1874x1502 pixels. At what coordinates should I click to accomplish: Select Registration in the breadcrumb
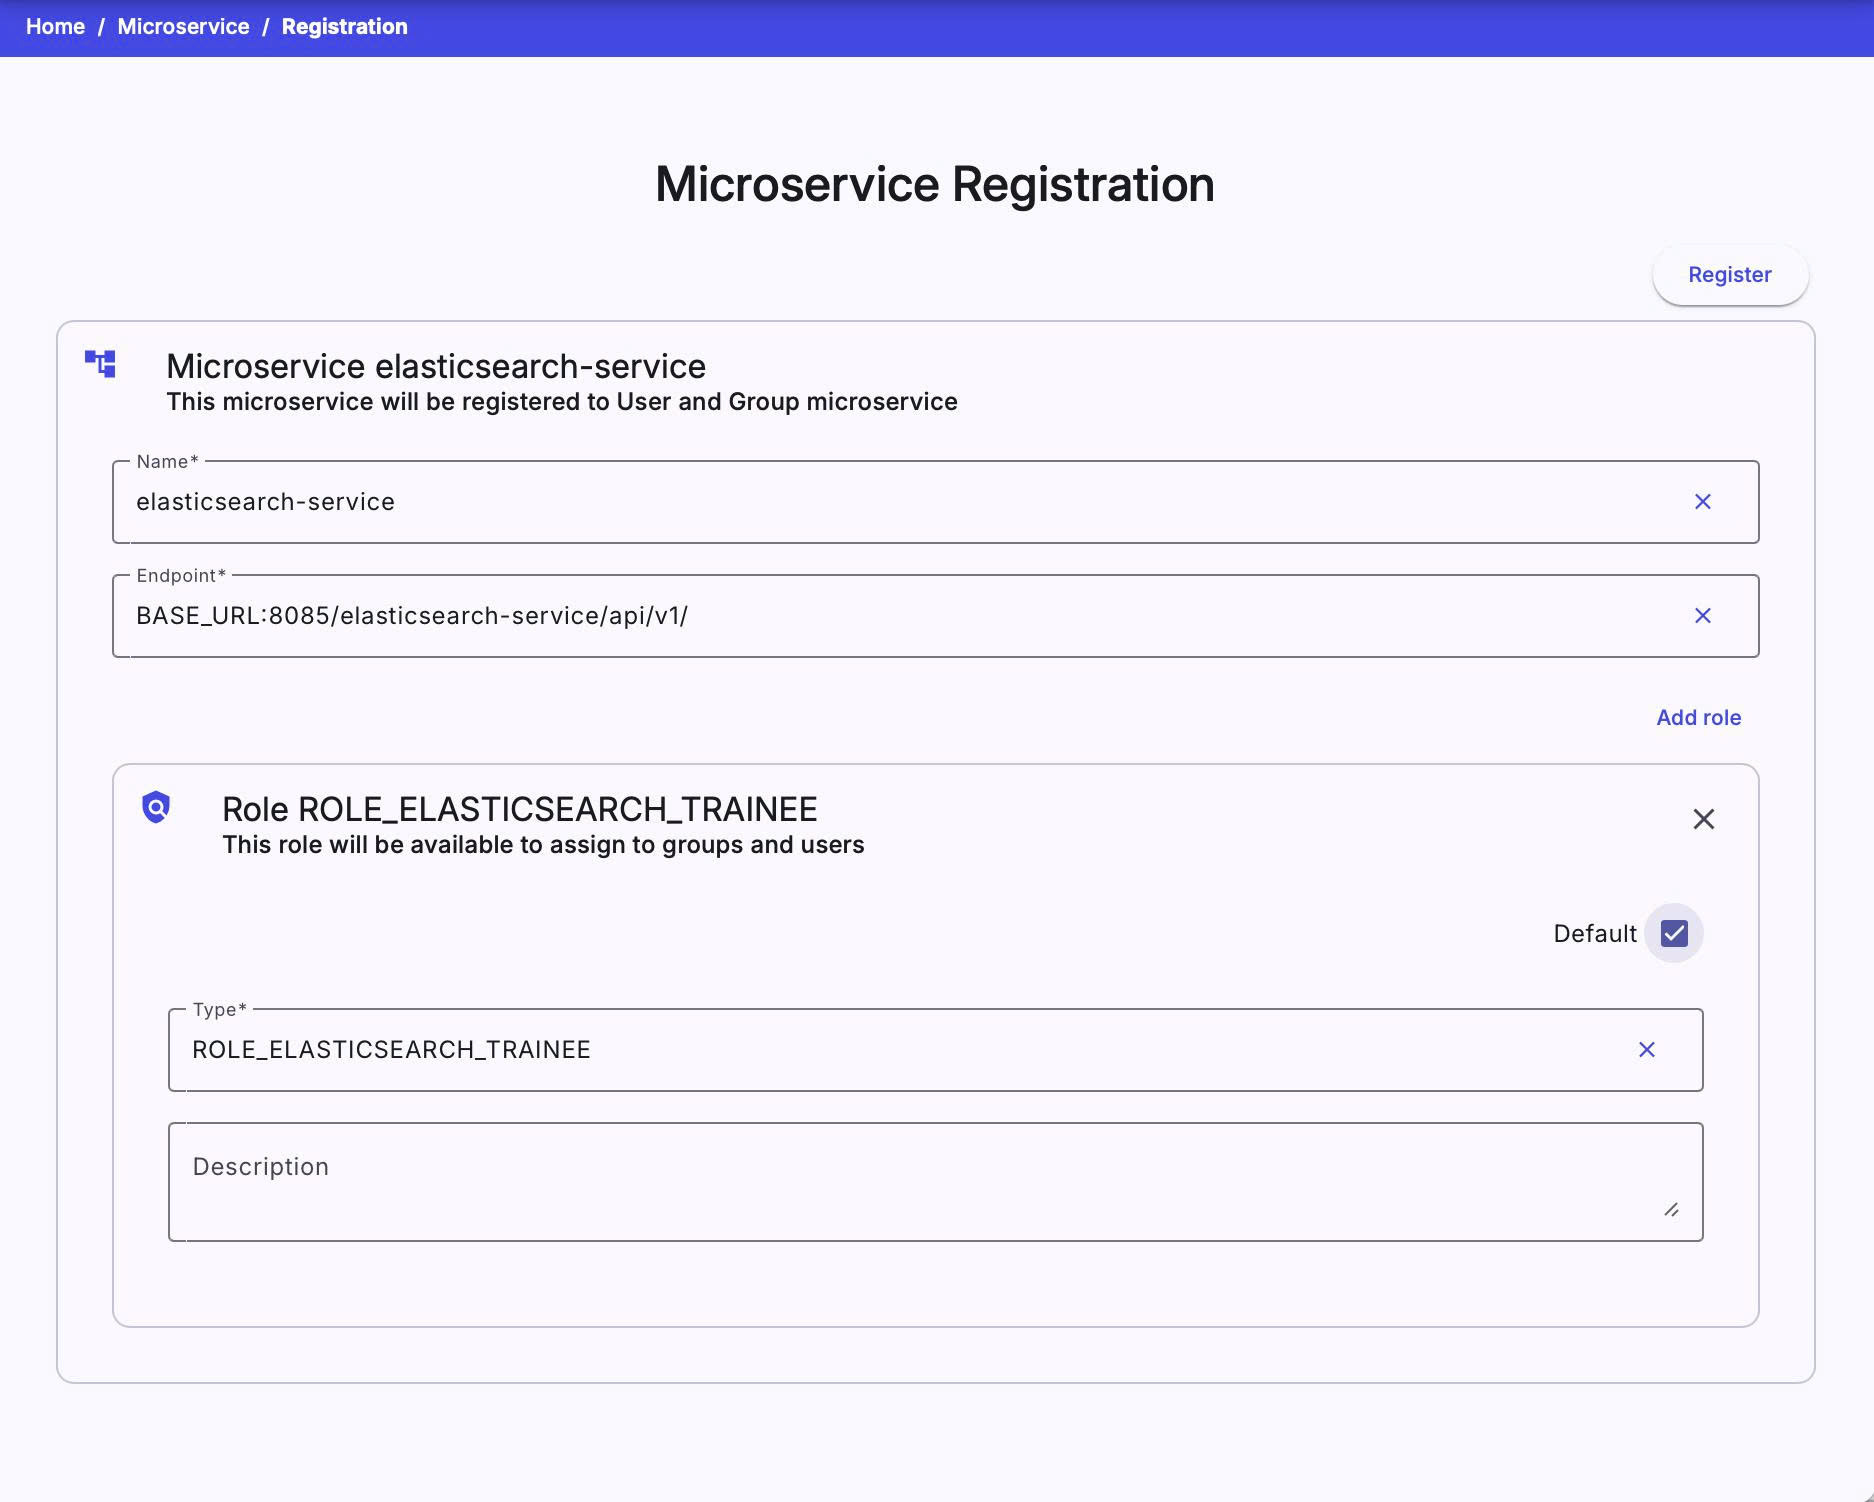click(344, 27)
